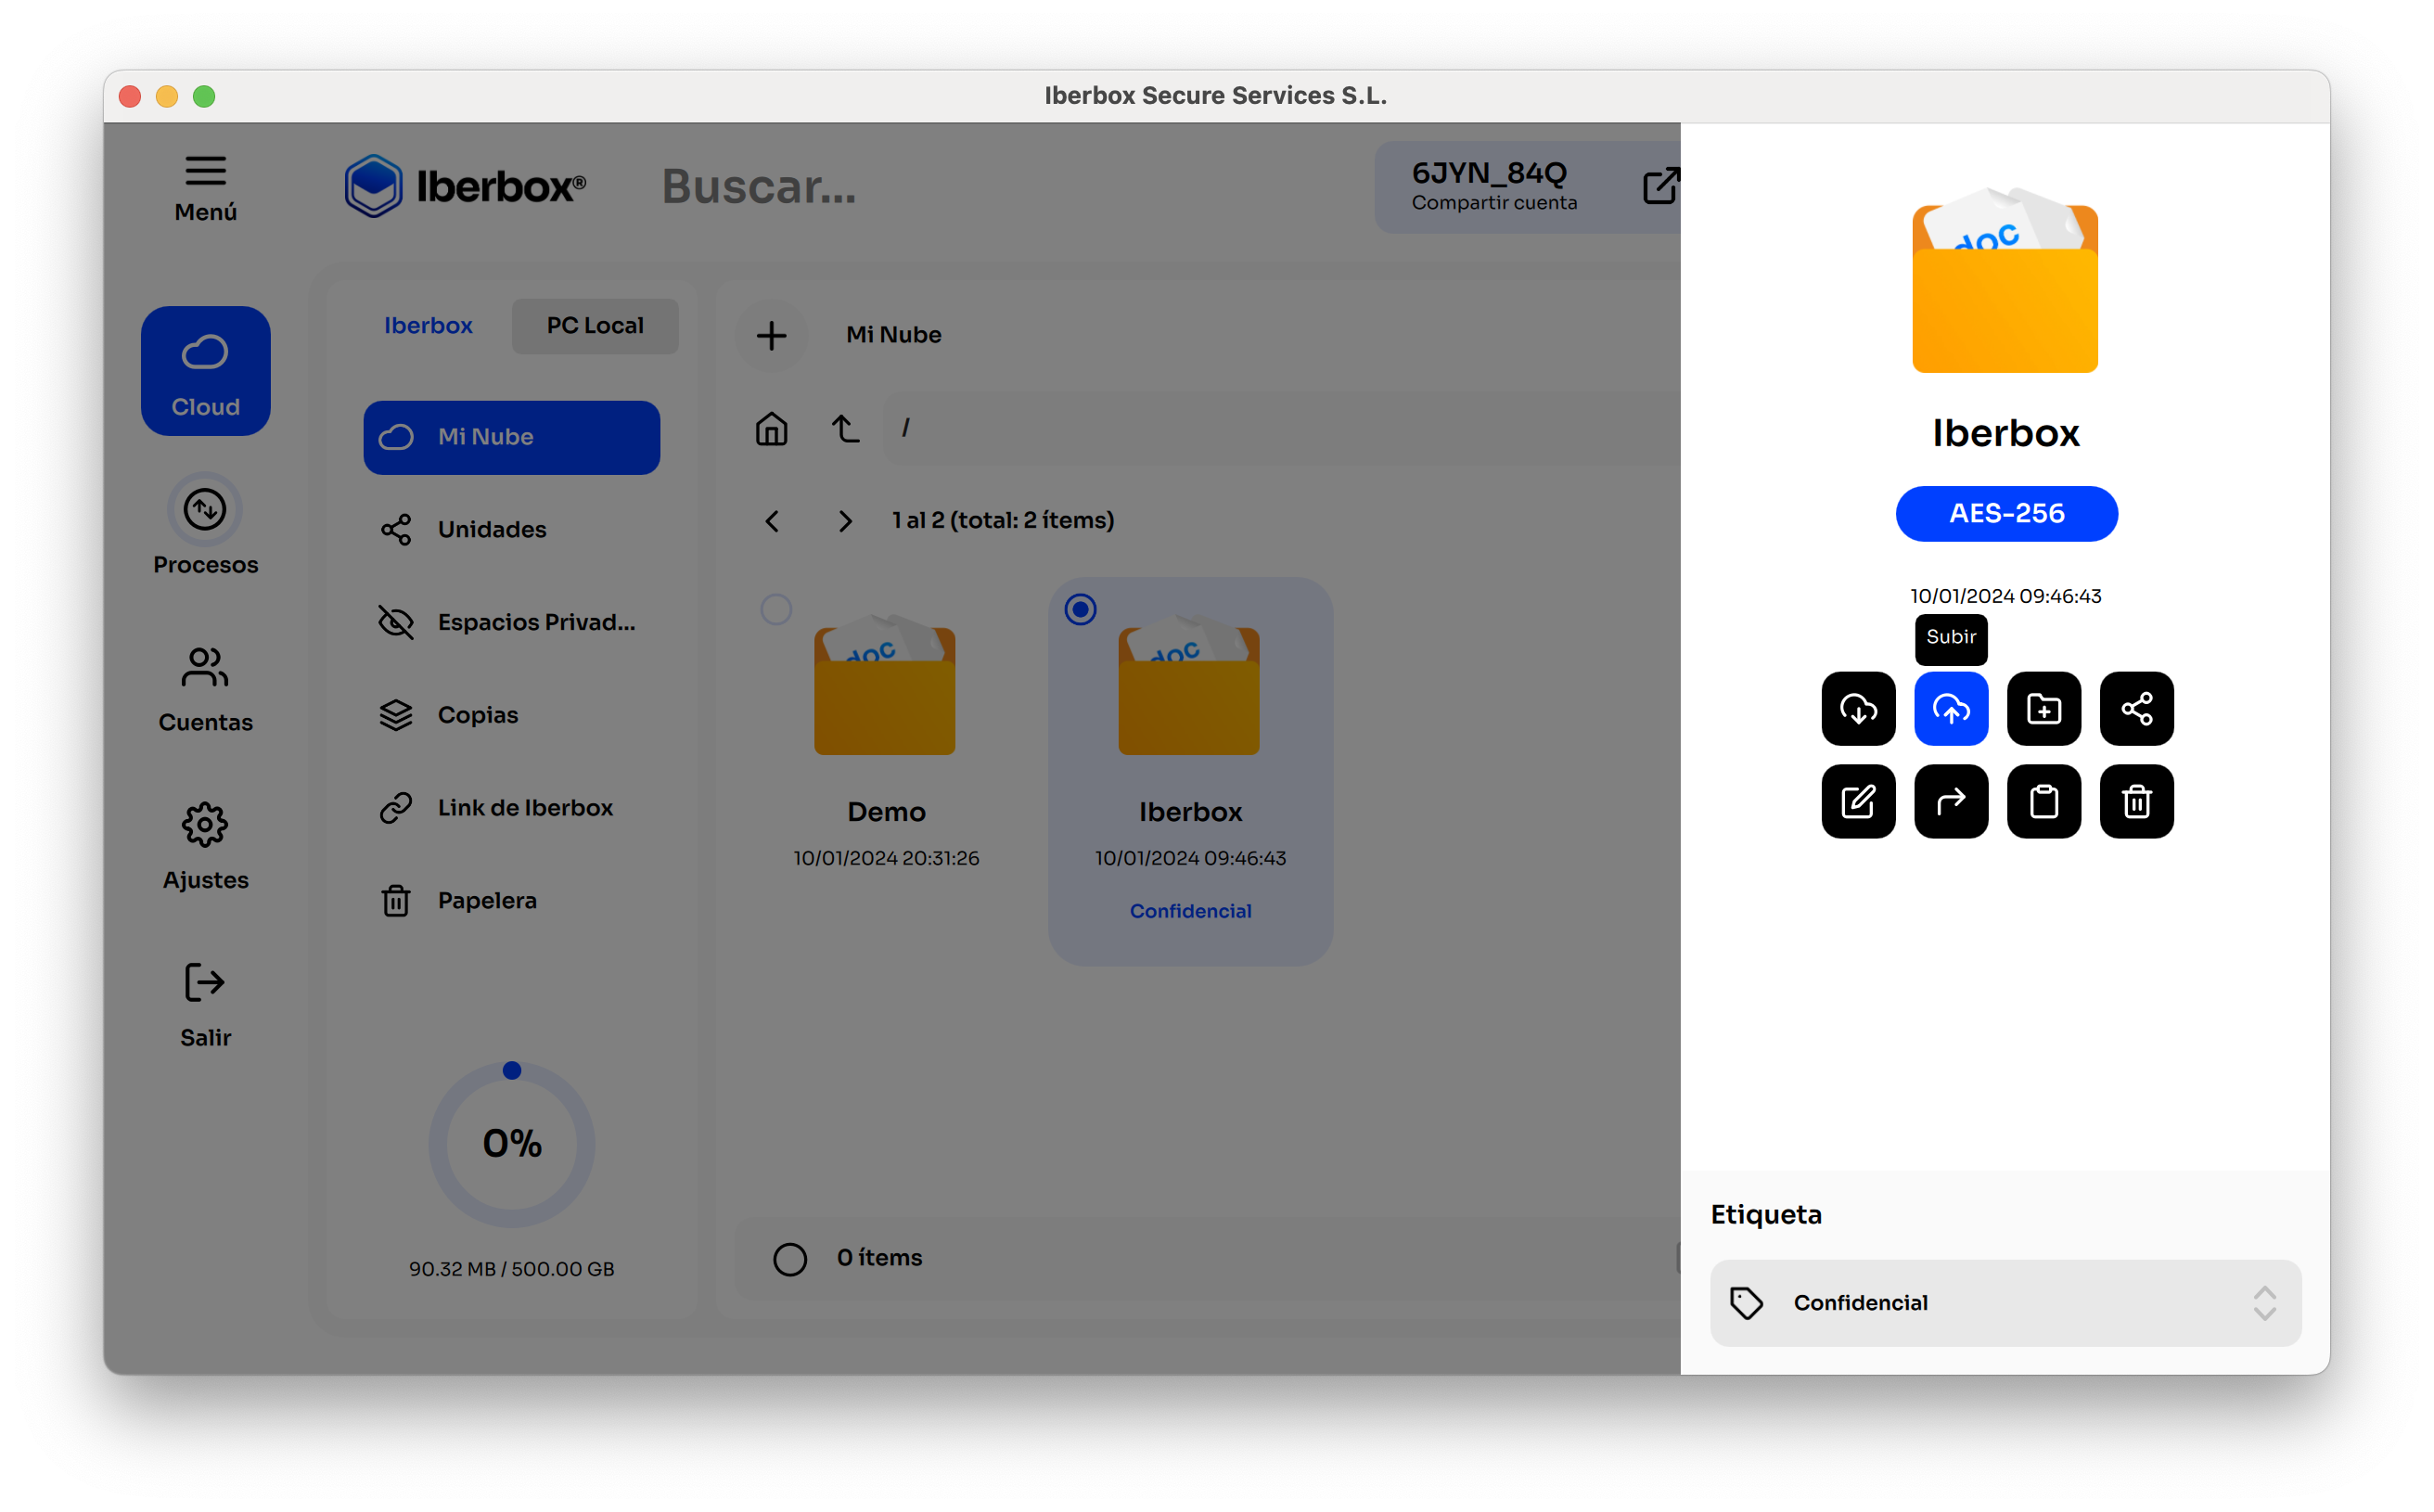2434x1512 pixels.
Task: Click the Etiqueta heading
Action: tap(1766, 1215)
